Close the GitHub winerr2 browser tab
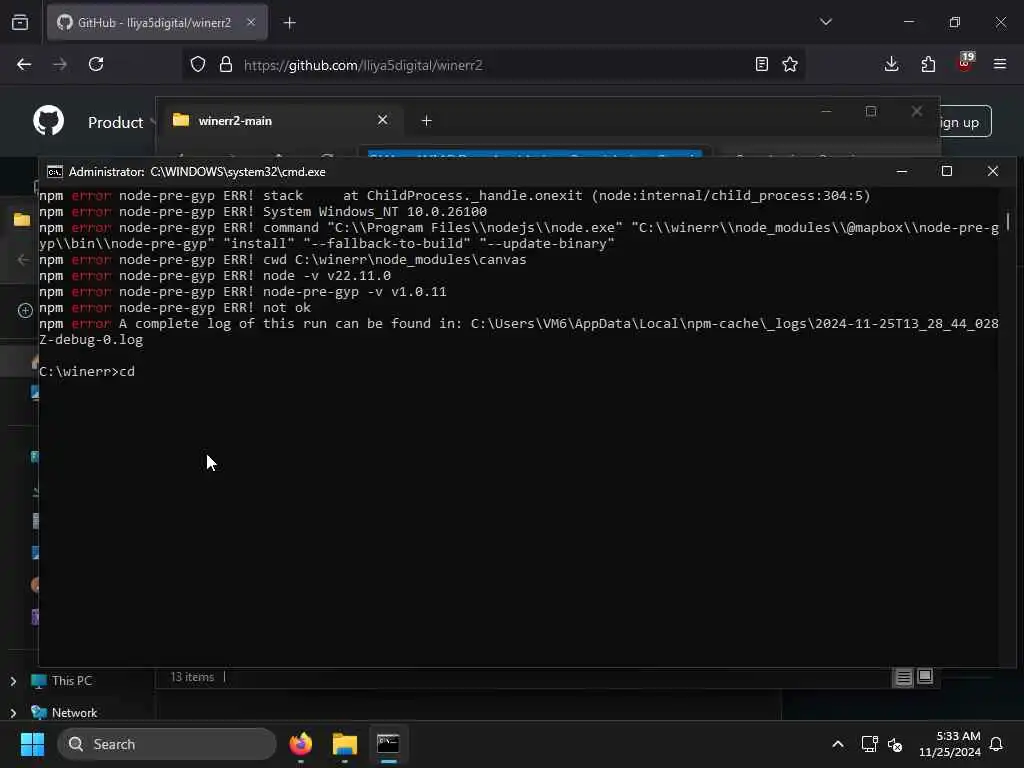The height and width of the screenshot is (768, 1024). point(251,23)
